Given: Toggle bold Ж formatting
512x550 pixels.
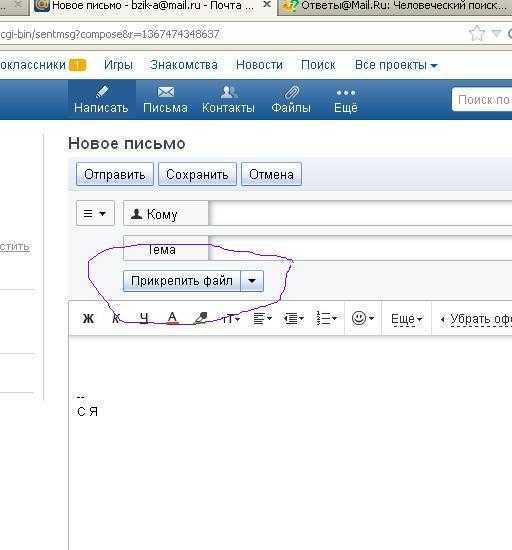Looking at the screenshot, I should tap(88, 318).
